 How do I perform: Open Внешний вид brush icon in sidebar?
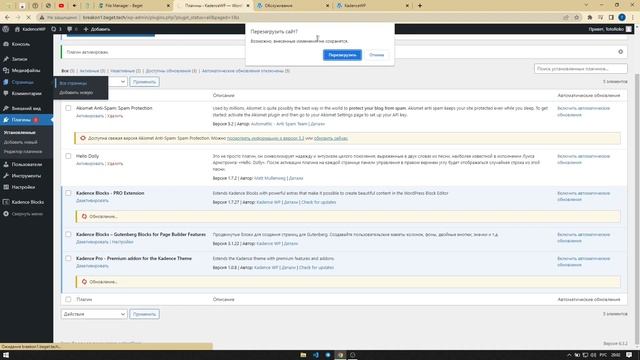(x=6, y=108)
